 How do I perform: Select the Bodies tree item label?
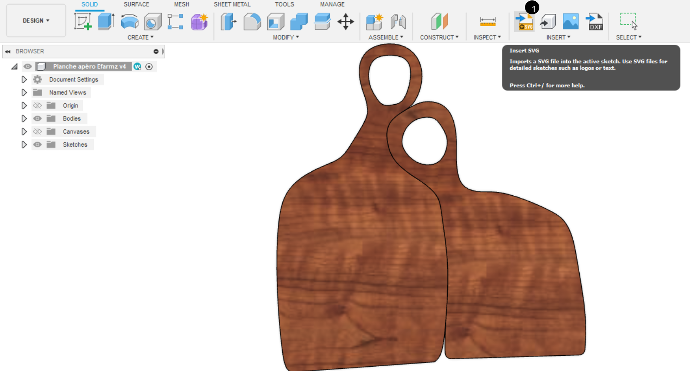tap(71, 118)
